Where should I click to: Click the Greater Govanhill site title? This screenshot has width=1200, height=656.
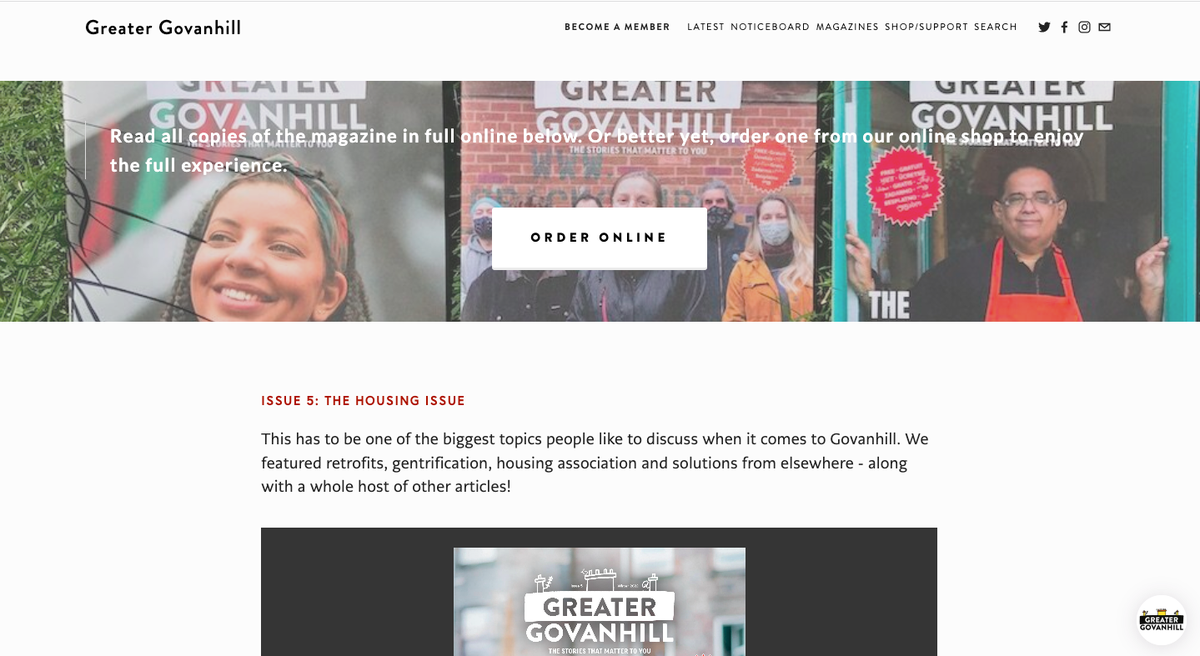pyautogui.click(x=163, y=27)
